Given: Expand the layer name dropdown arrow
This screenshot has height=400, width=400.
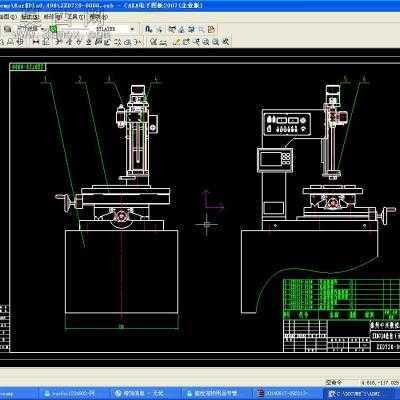Looking at the screenshot, I should point(43,29).
